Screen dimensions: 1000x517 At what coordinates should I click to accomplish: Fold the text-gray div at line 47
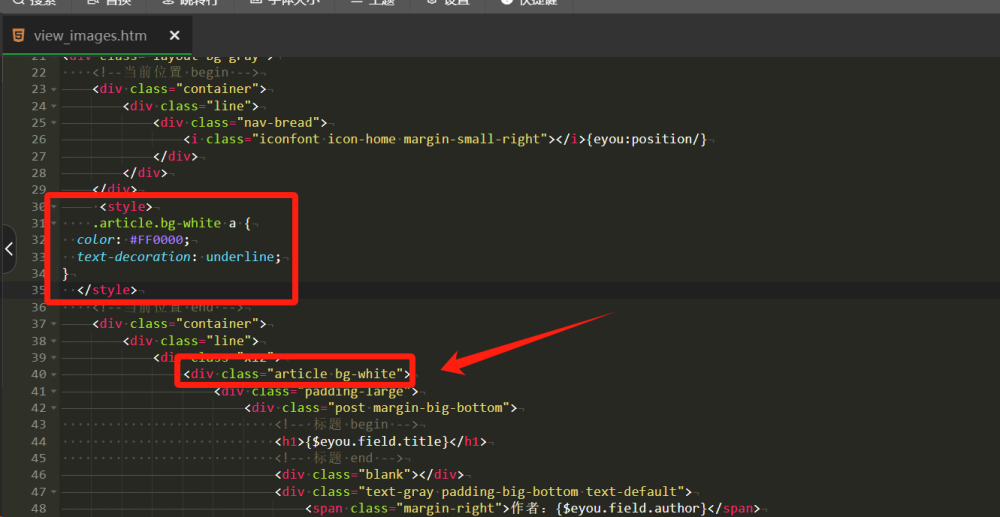[x=54, y=492]
